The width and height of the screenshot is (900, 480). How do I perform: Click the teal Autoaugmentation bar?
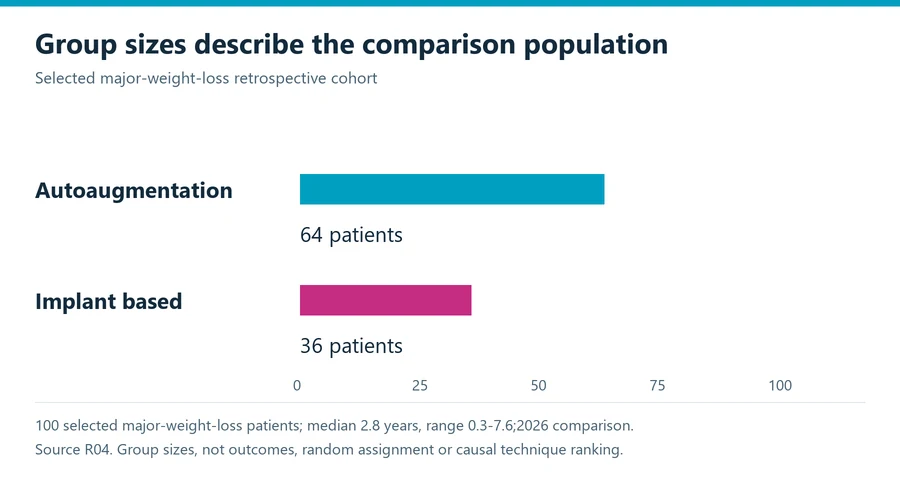452,189
